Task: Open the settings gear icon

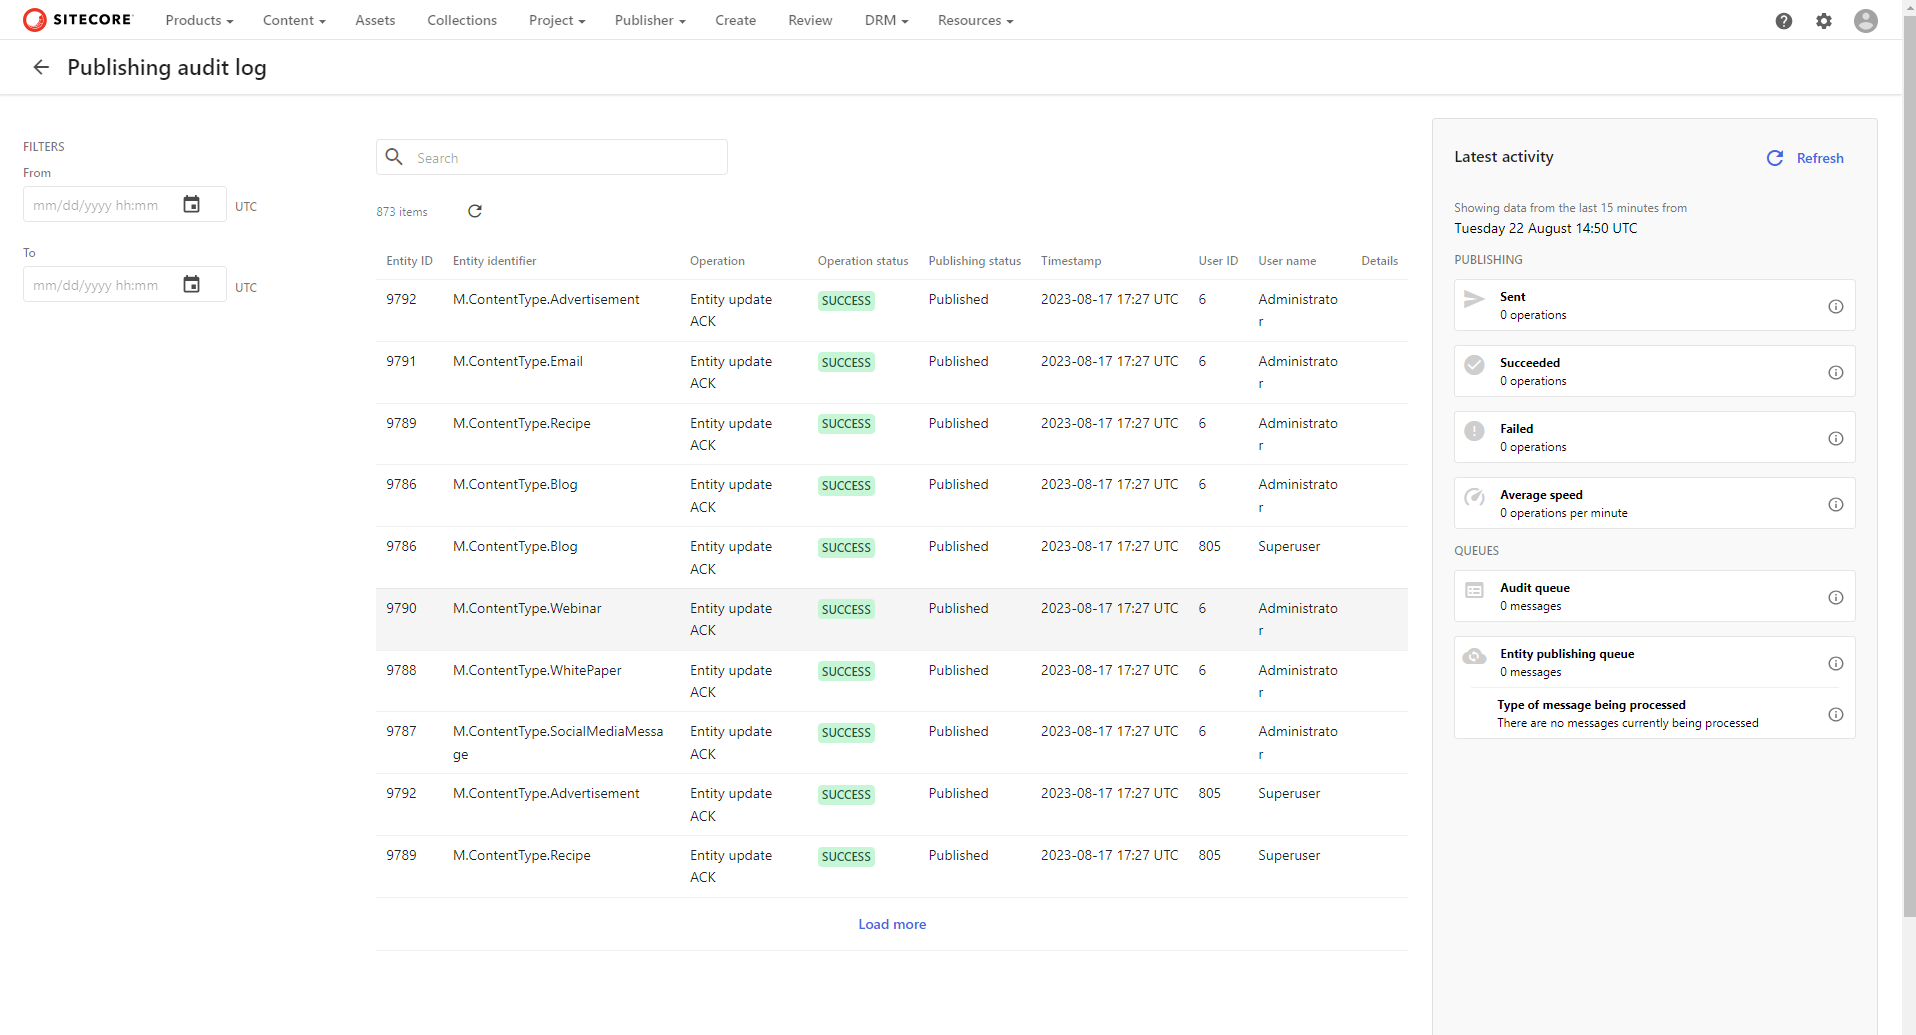Action: coord(1824,21)
